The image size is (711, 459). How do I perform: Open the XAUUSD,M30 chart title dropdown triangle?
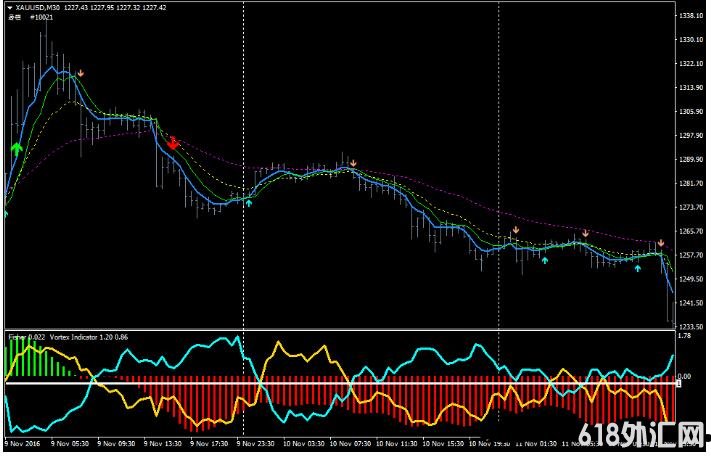(9, 8)
